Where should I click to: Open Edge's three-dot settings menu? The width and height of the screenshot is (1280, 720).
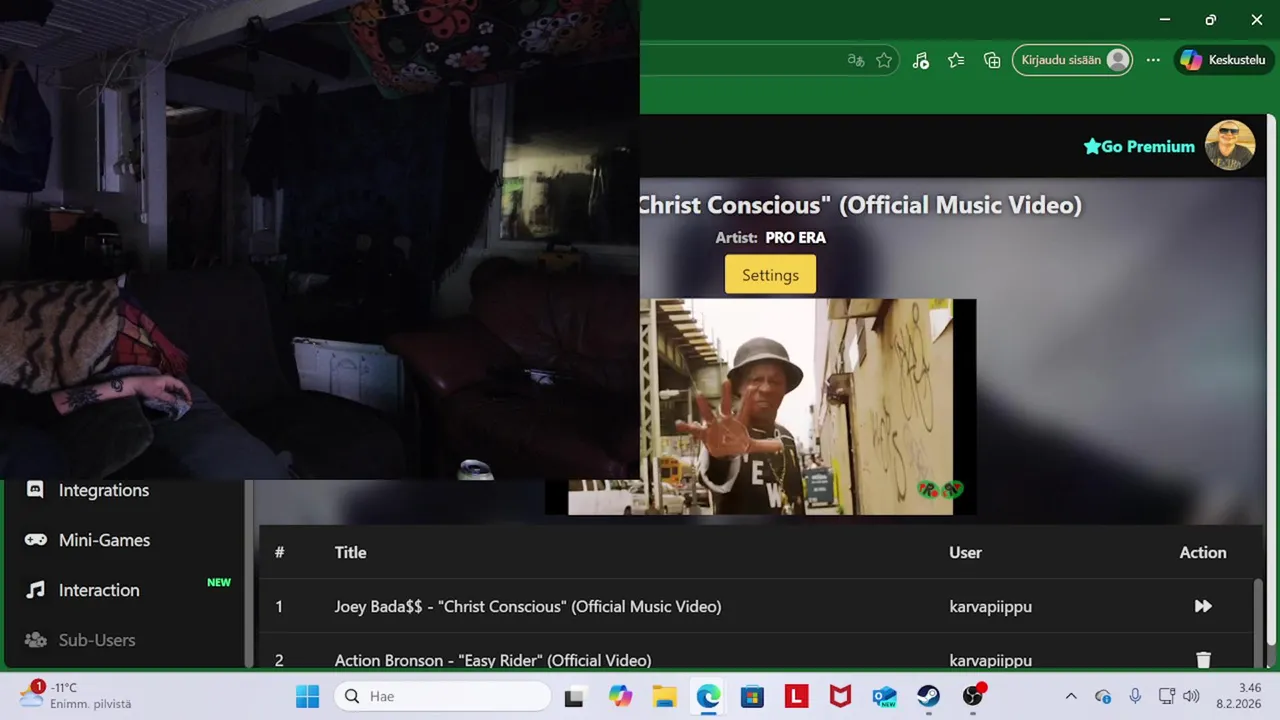1153,60
